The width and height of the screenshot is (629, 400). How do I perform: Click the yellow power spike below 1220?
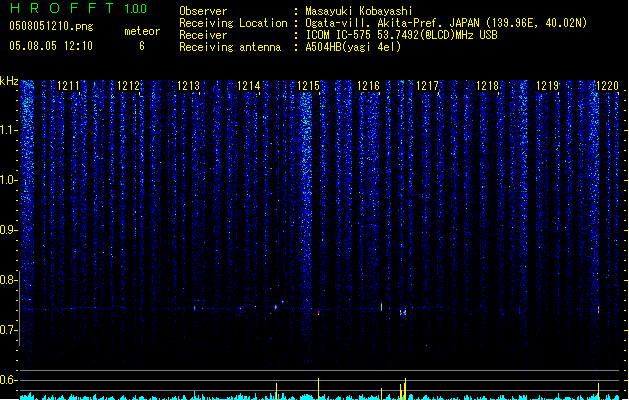(x=599, y=391)
